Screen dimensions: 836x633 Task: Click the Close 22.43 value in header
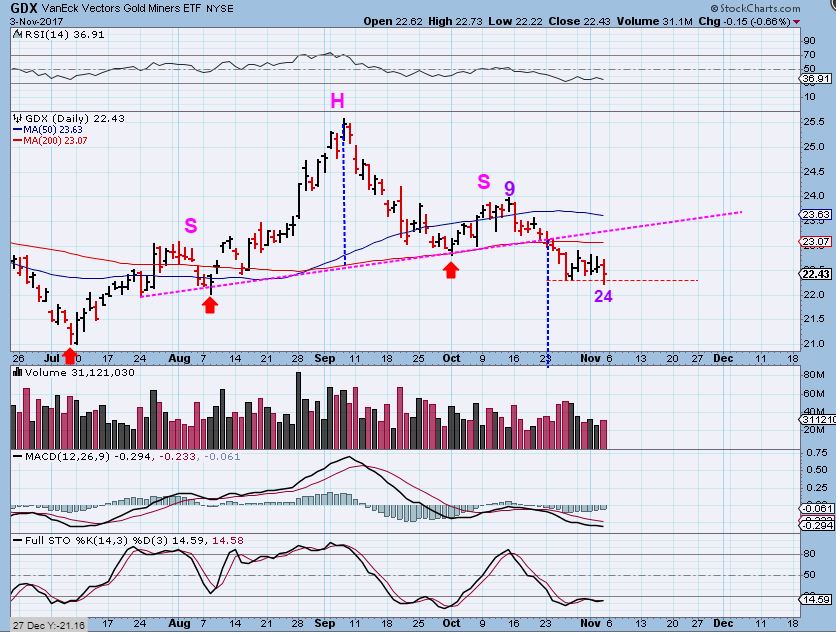point(580,21)
